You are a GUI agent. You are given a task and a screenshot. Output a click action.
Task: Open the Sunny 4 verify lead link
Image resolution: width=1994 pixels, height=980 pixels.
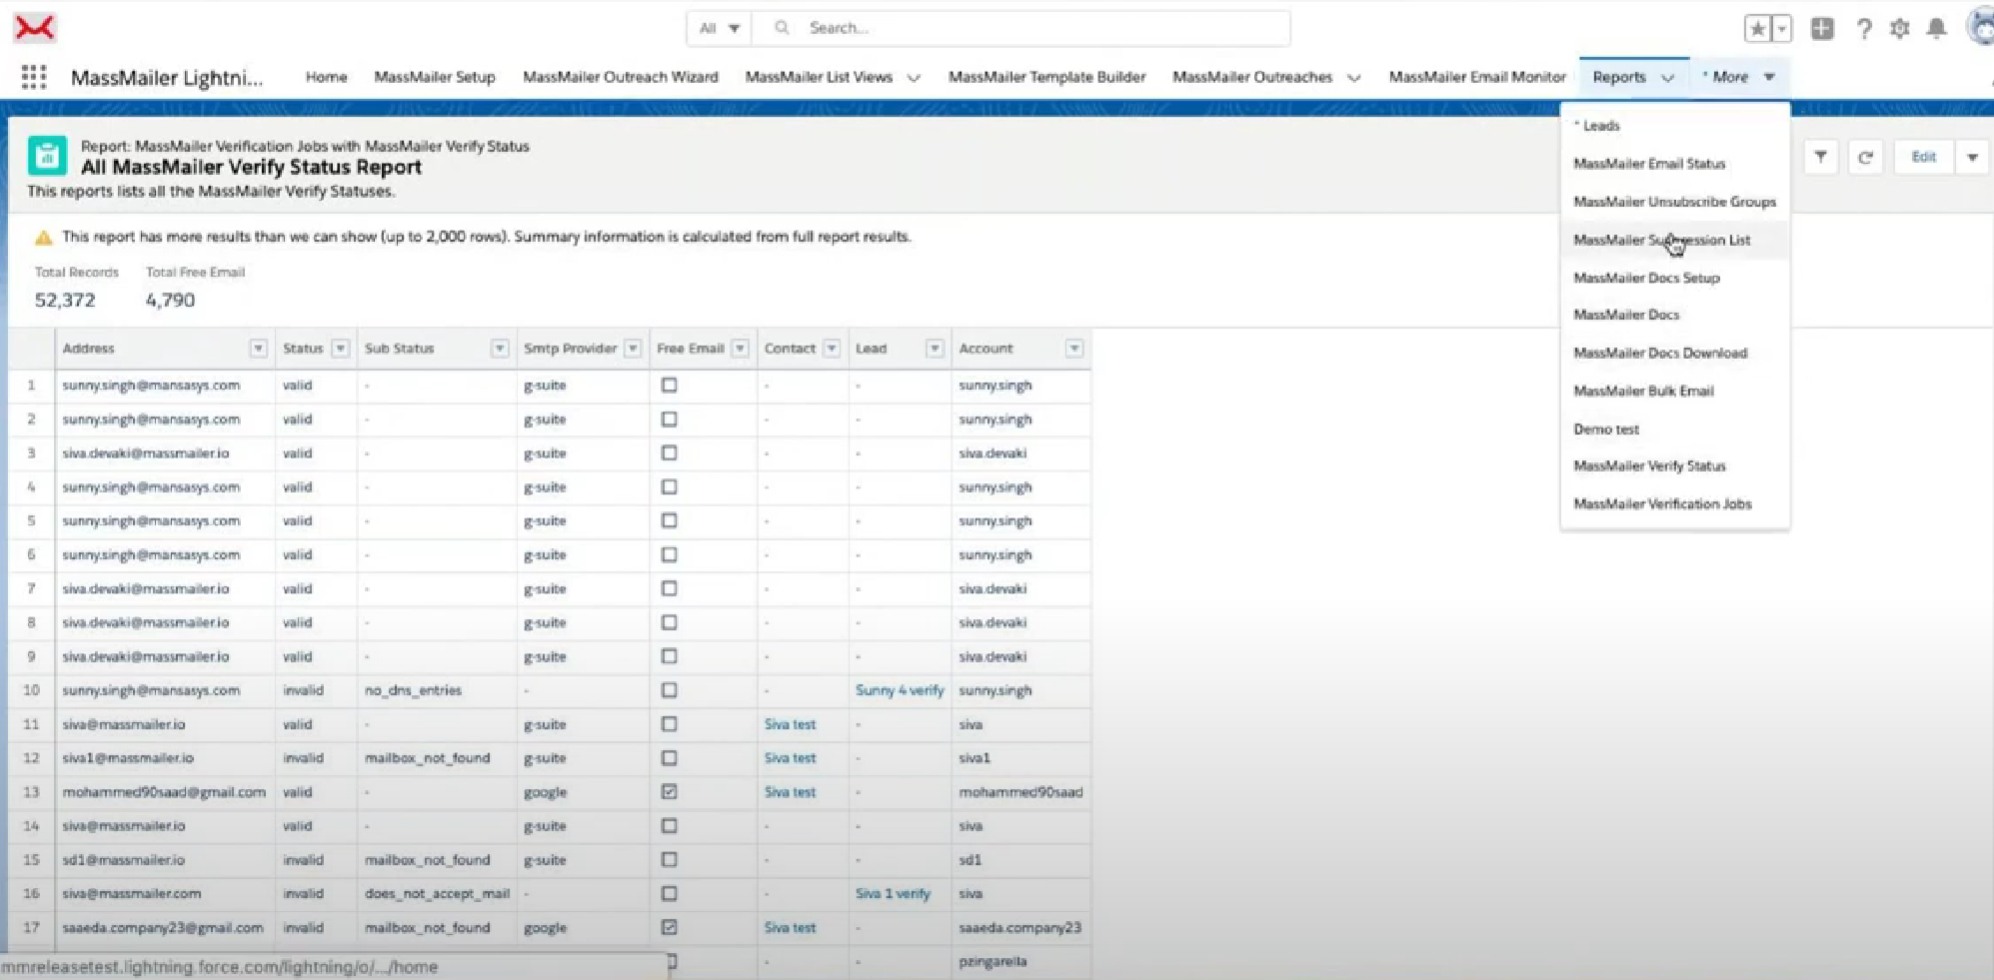pyautogui.click(x=899, y=690)
